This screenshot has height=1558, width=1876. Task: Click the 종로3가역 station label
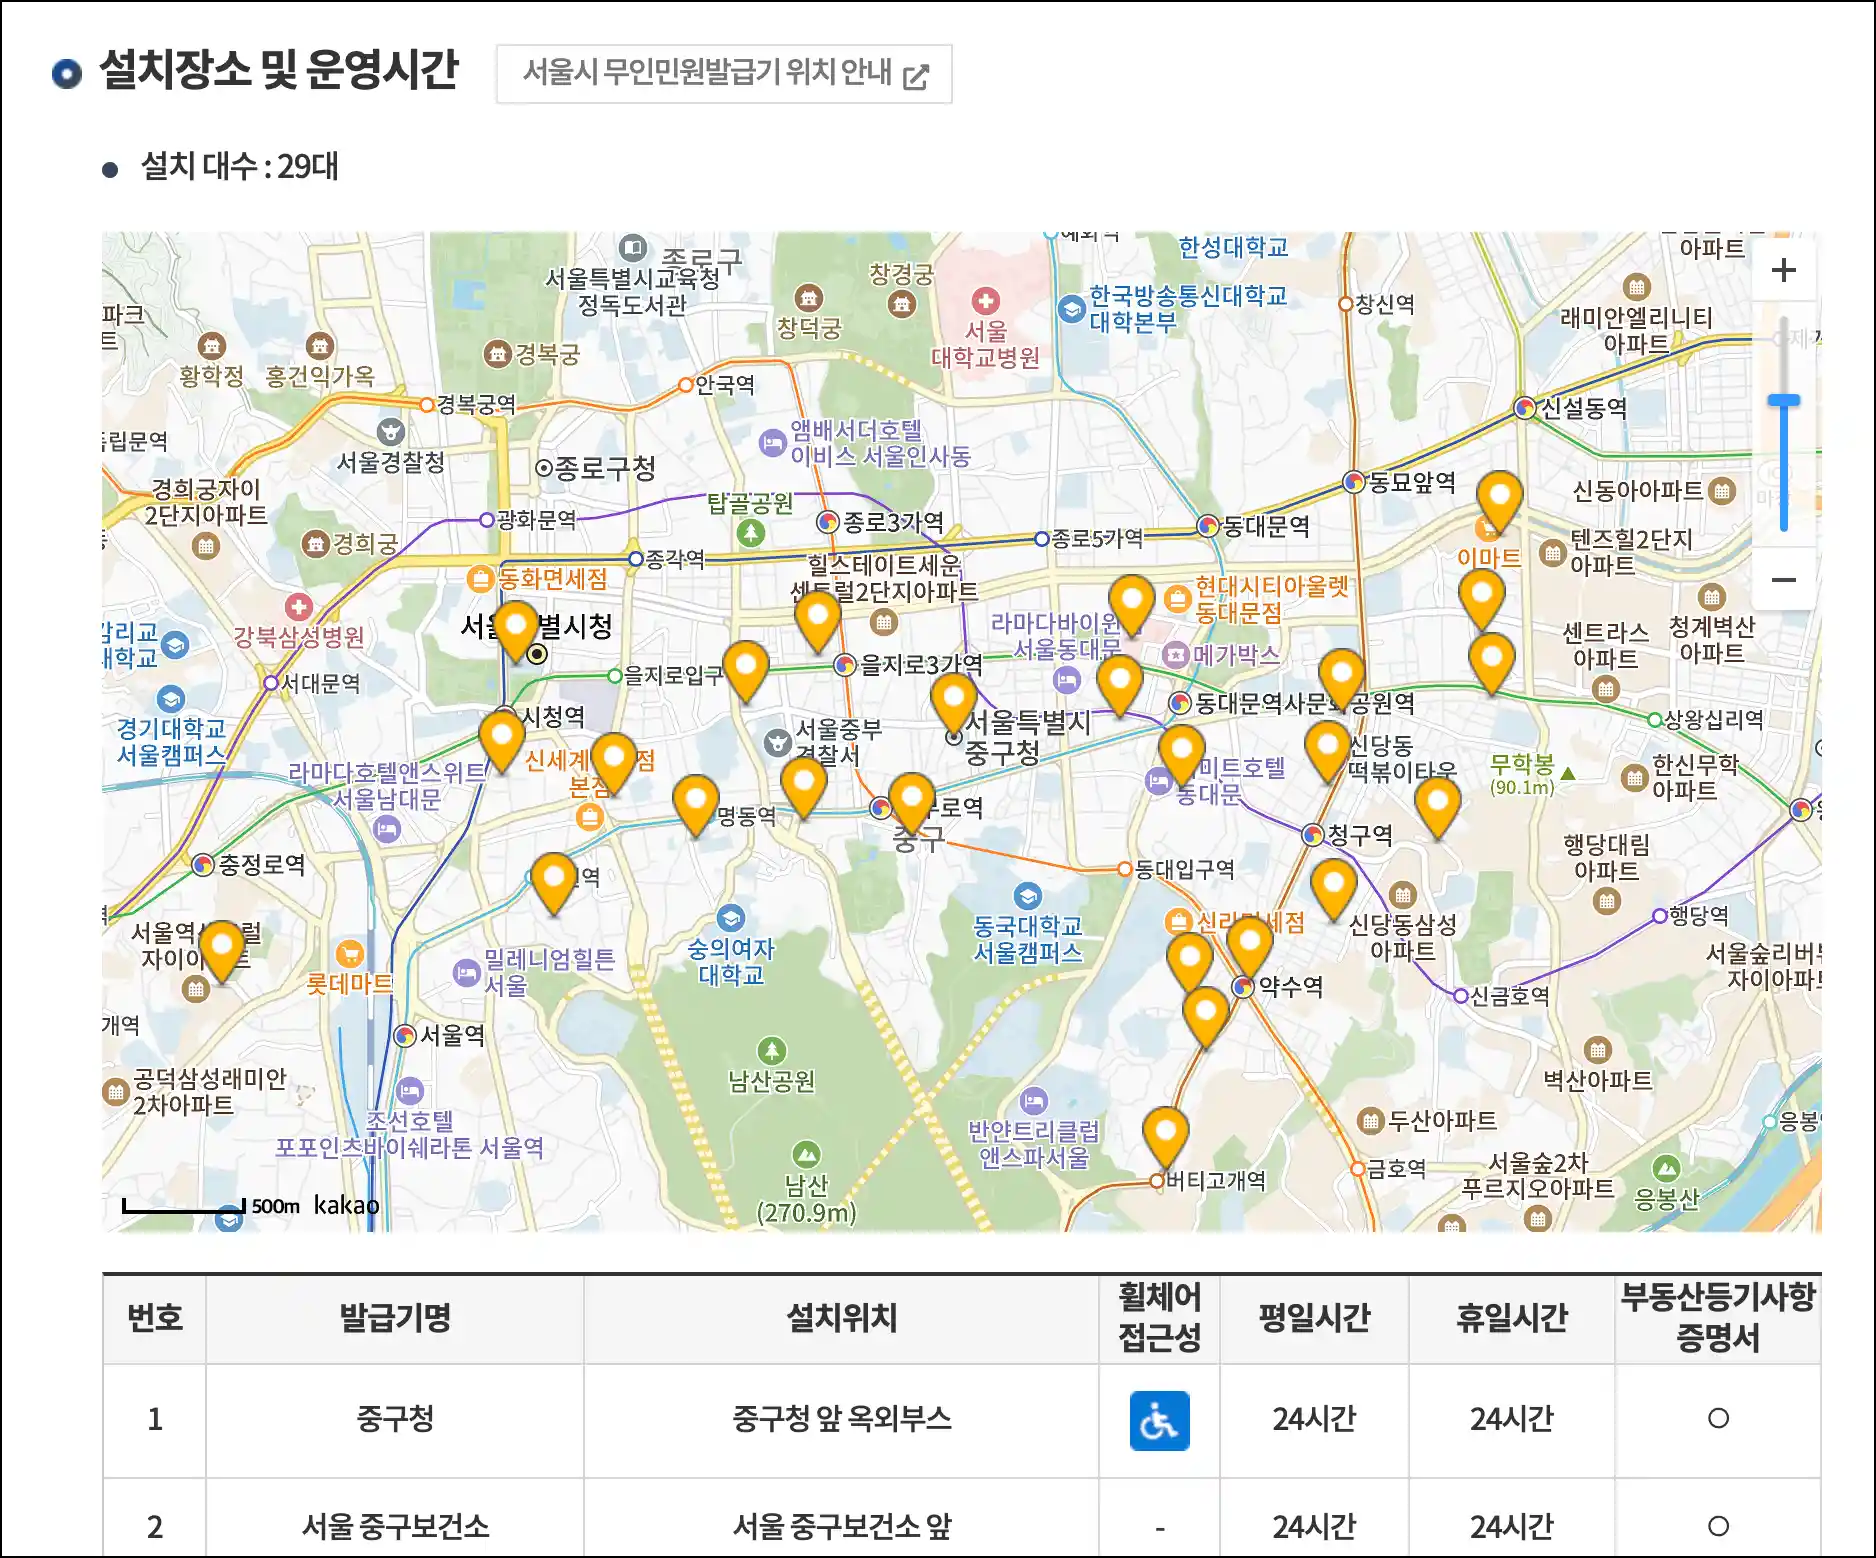(x=894, y=522)
